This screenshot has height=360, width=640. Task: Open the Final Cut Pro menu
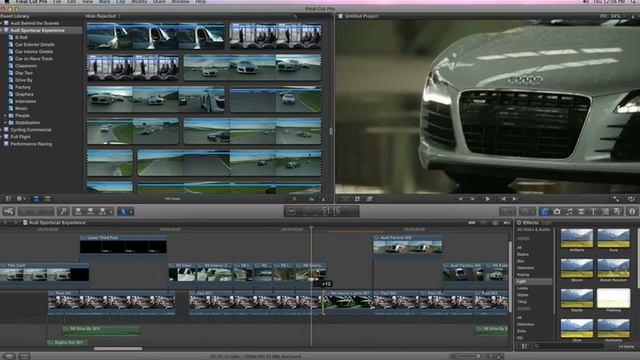(x=31, y=2)
